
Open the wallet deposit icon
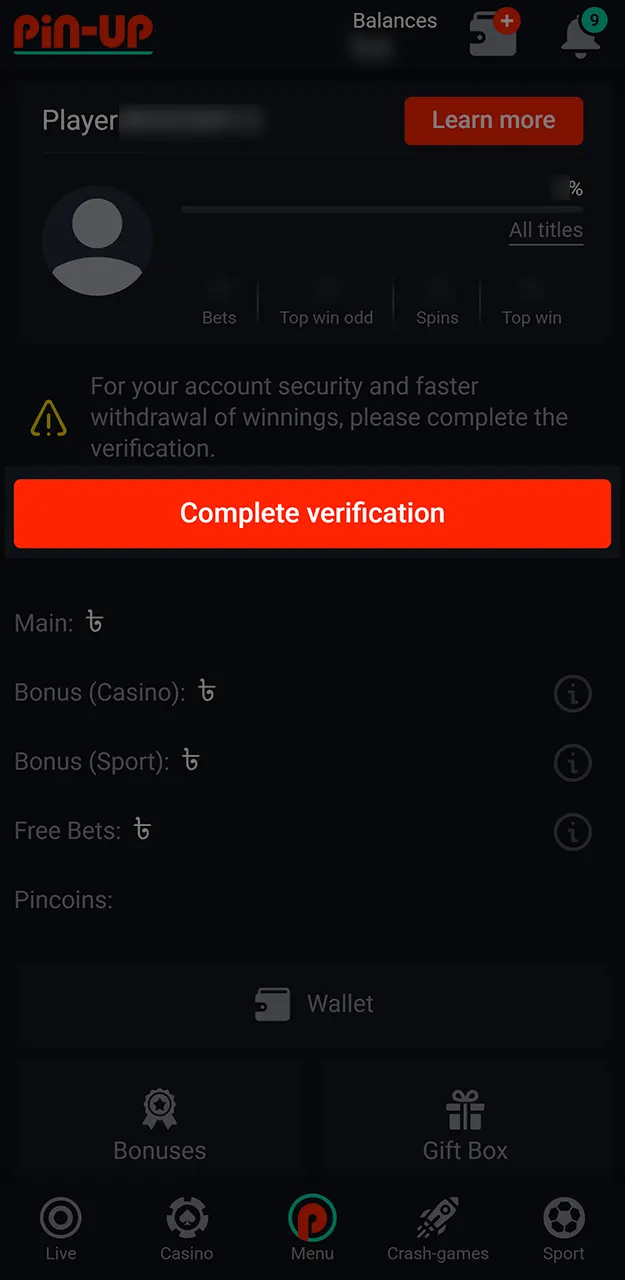pos(492,33)
